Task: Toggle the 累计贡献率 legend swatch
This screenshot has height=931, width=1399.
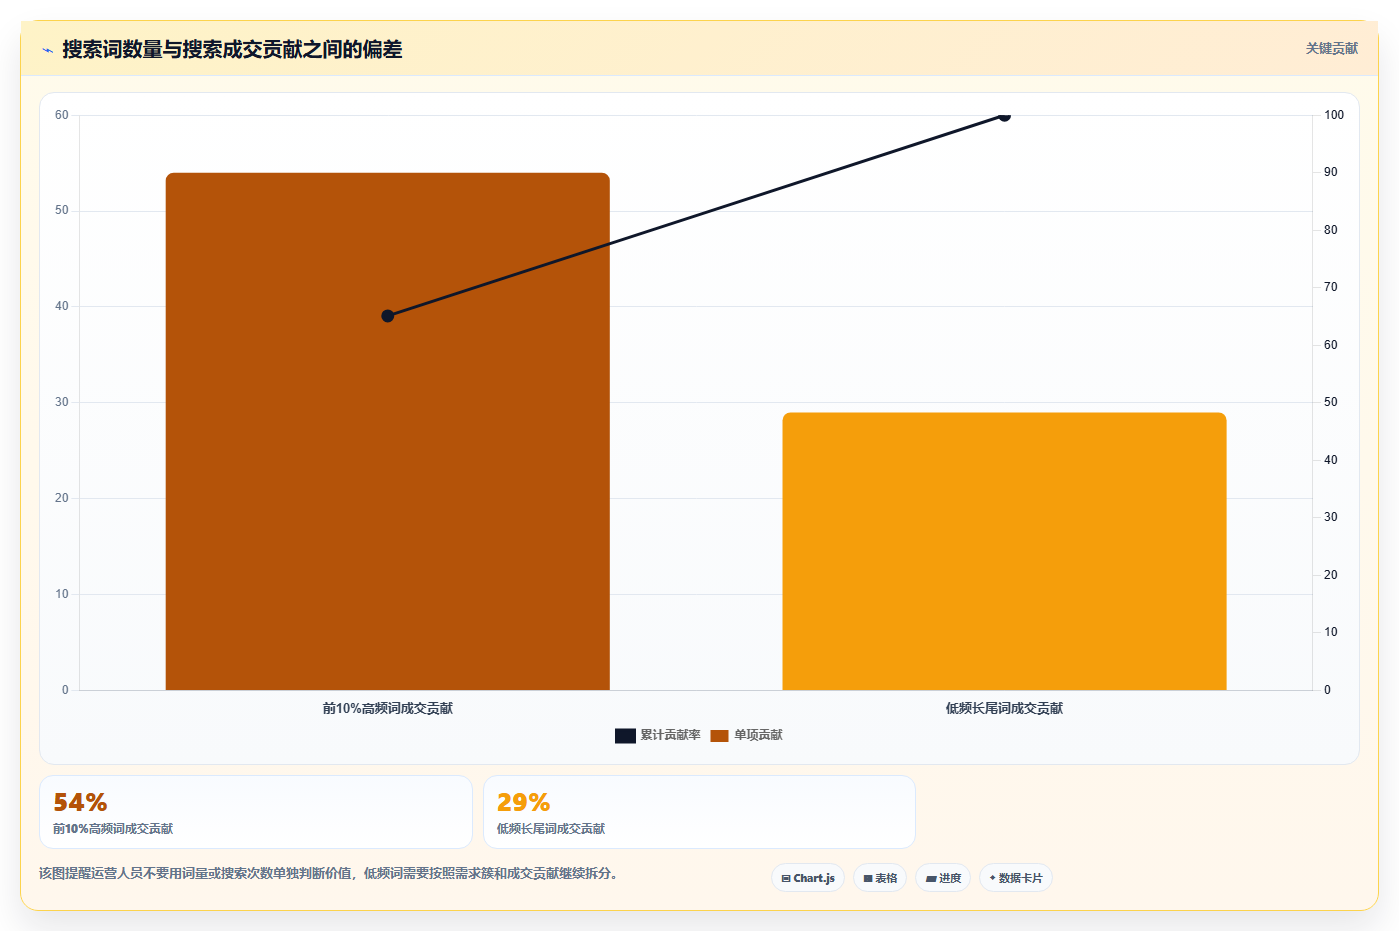Action: 625,736
